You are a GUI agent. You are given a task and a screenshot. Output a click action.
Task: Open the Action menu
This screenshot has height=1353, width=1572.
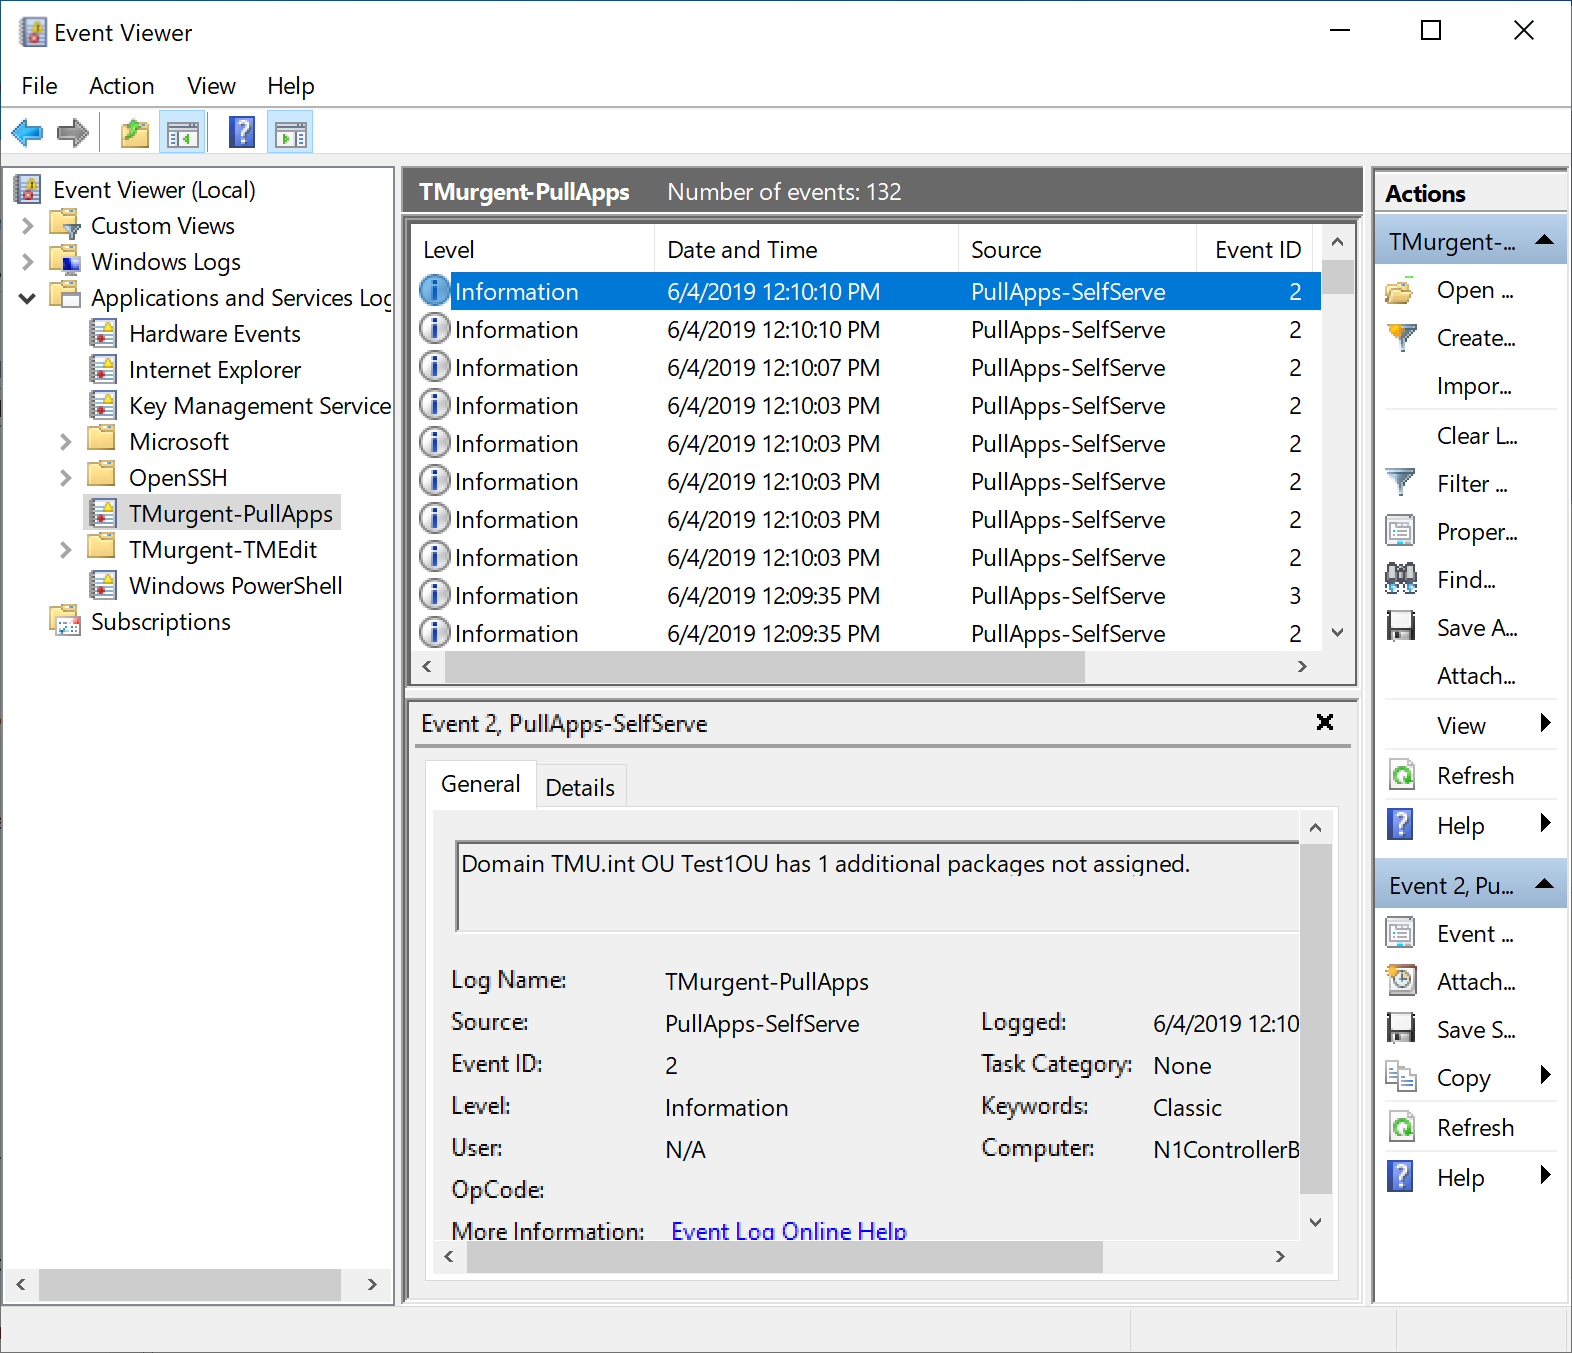[121, 86]
